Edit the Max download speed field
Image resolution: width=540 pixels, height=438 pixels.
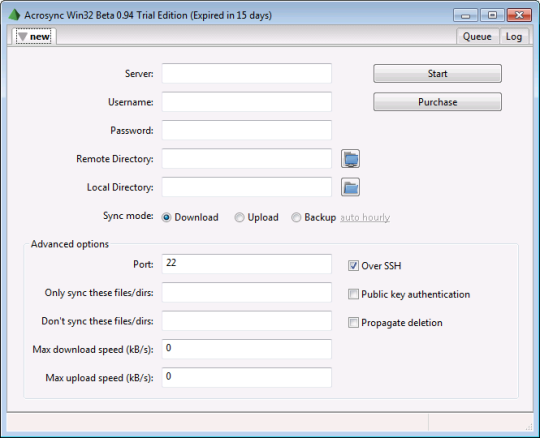tap(247, 349)
